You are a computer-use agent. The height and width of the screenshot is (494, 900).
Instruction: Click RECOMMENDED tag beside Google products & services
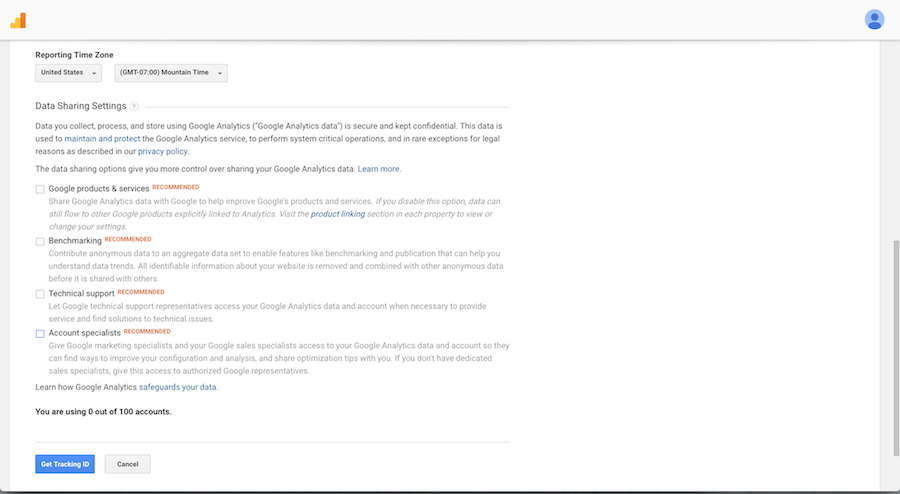(176, 187)
